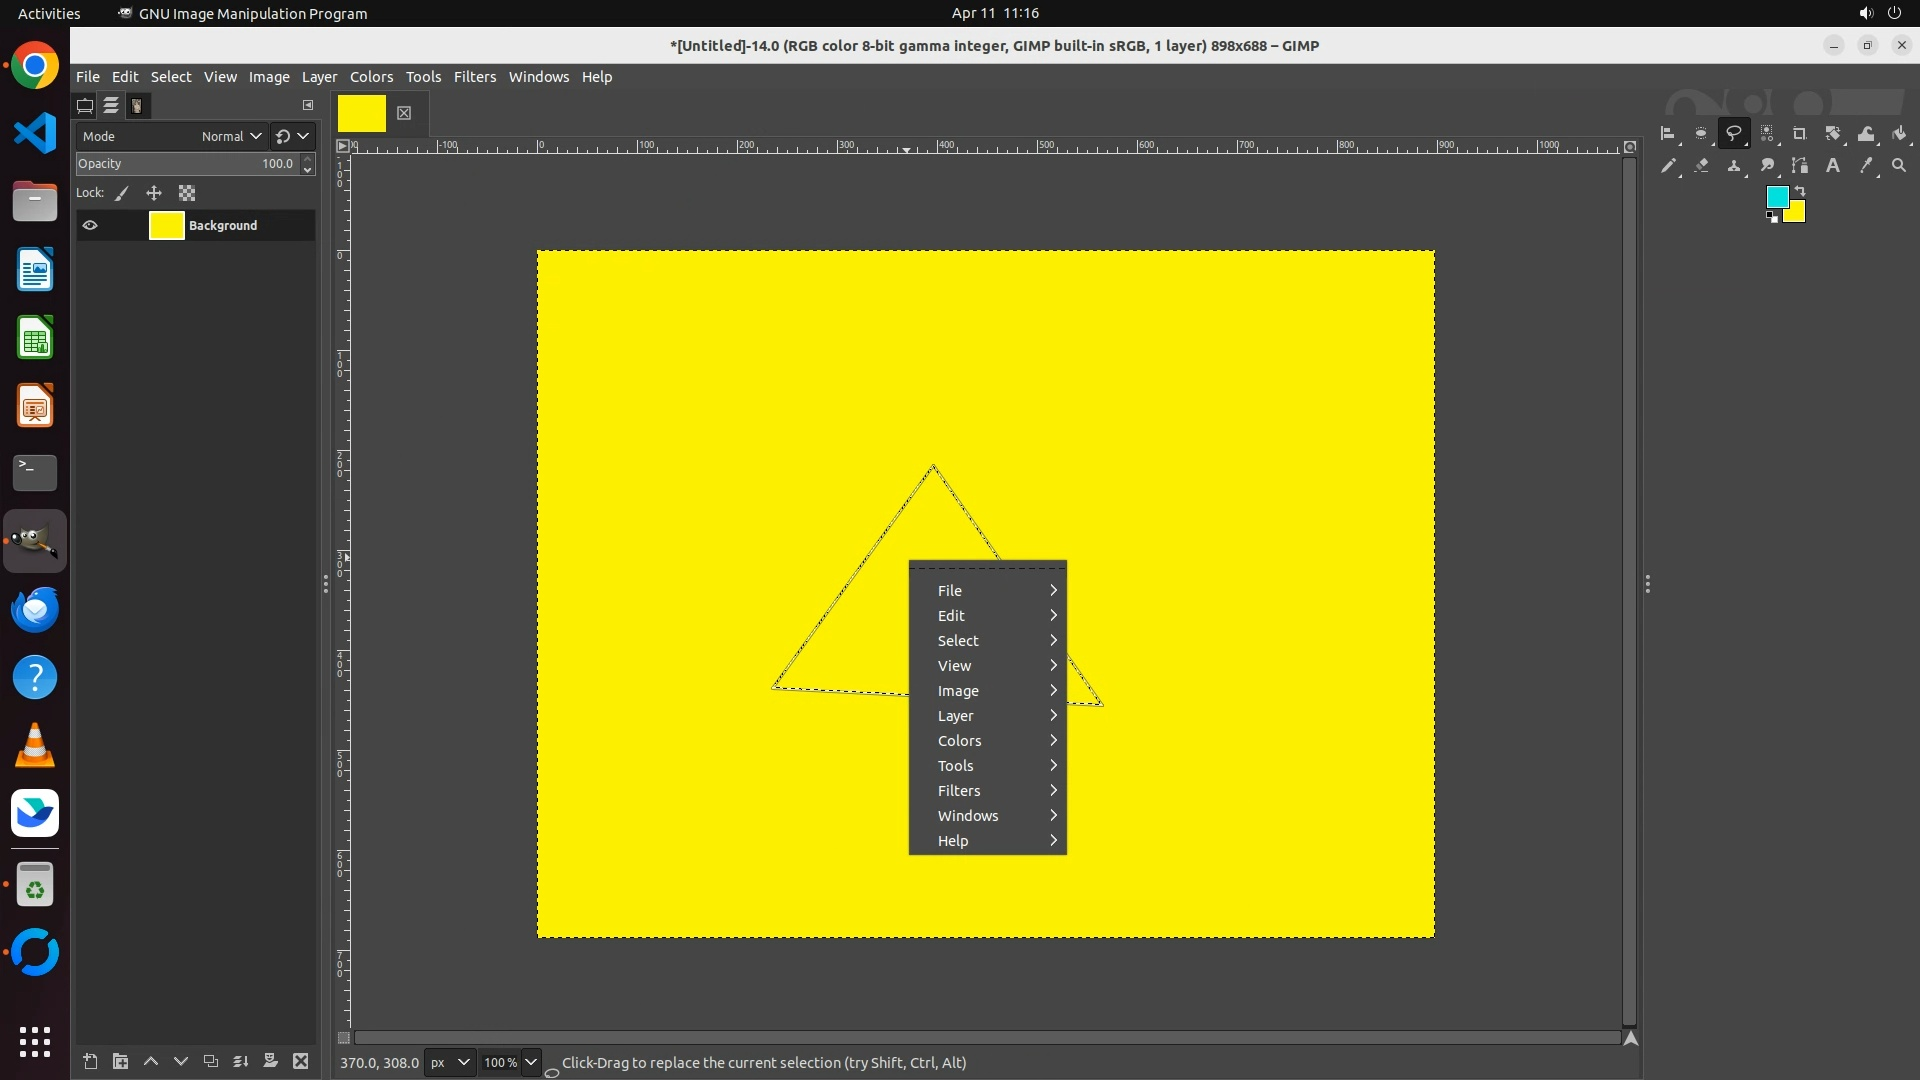Select the Text tool
This screenshot has height=1080, width=1920.
click(1832, 166)
